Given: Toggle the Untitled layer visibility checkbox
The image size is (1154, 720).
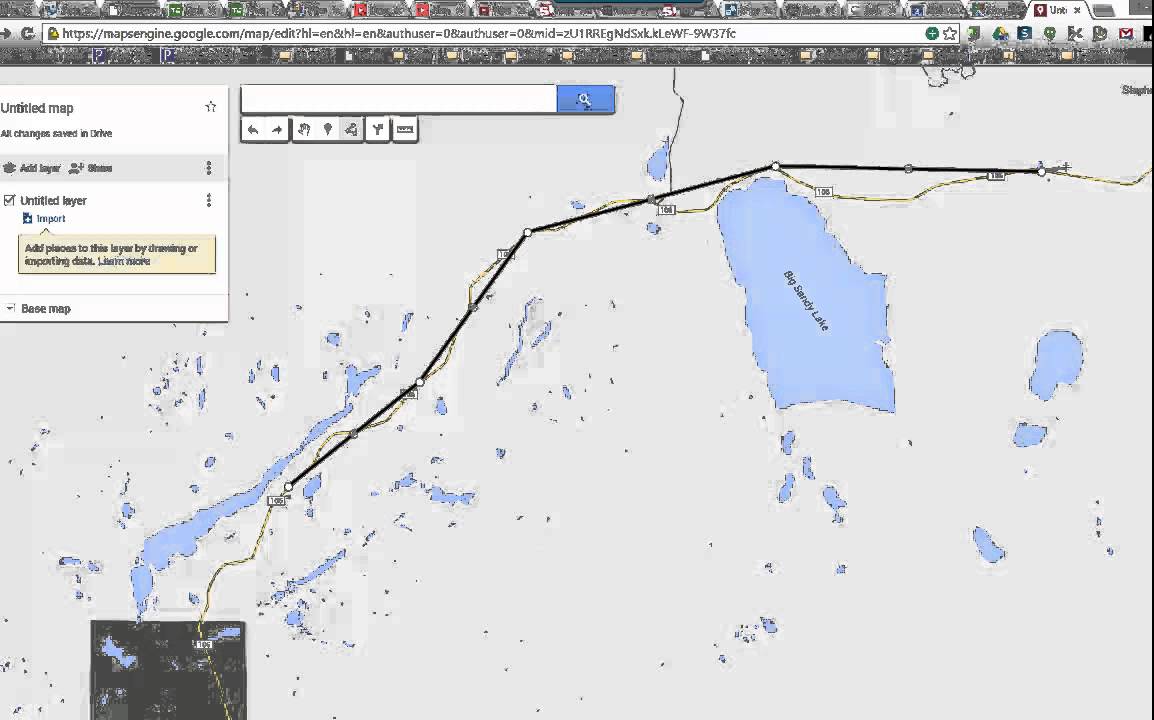Looking at the screenshot, I should (10, 200).
